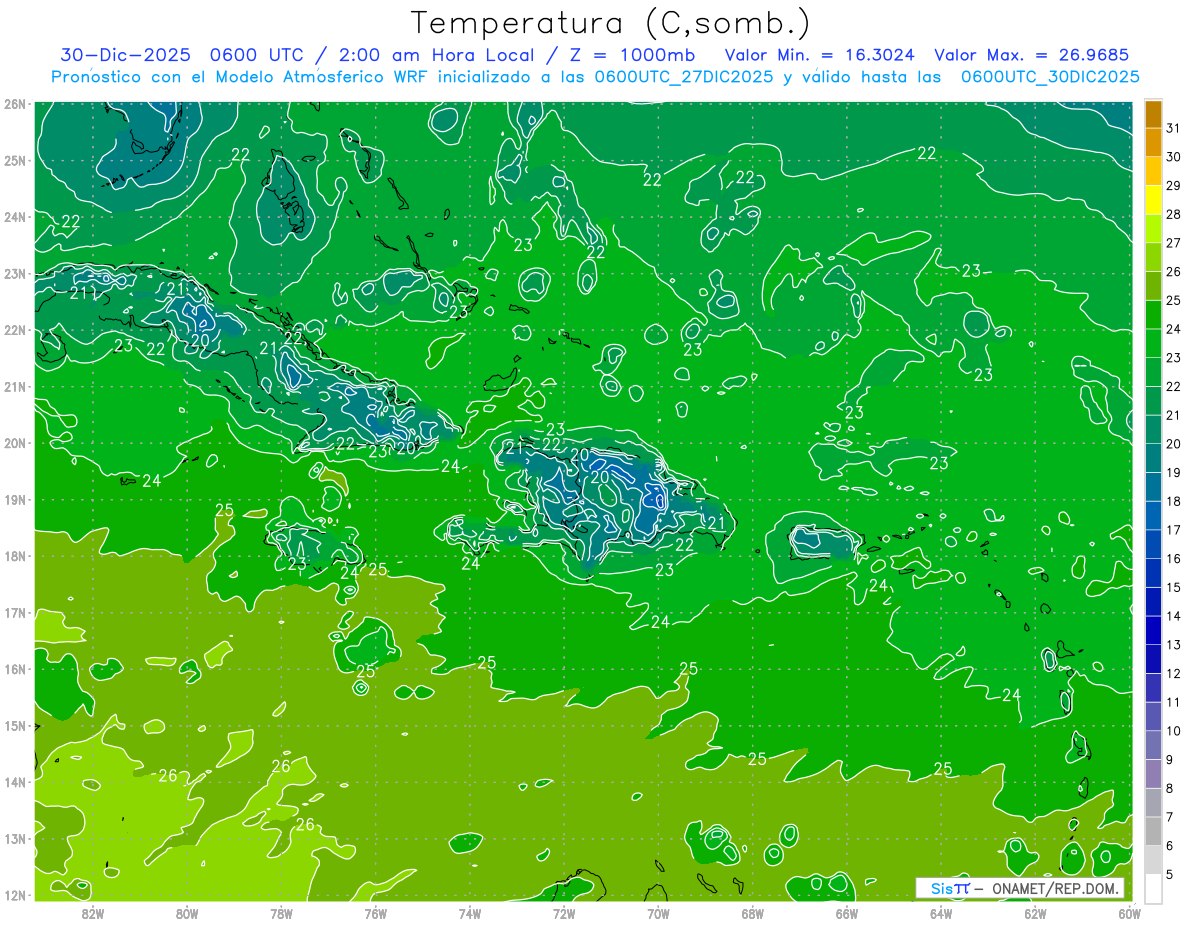Select the '27' label on the color scale
Viewport: 1200px width, 927px height.
[x=1174, y=244]
